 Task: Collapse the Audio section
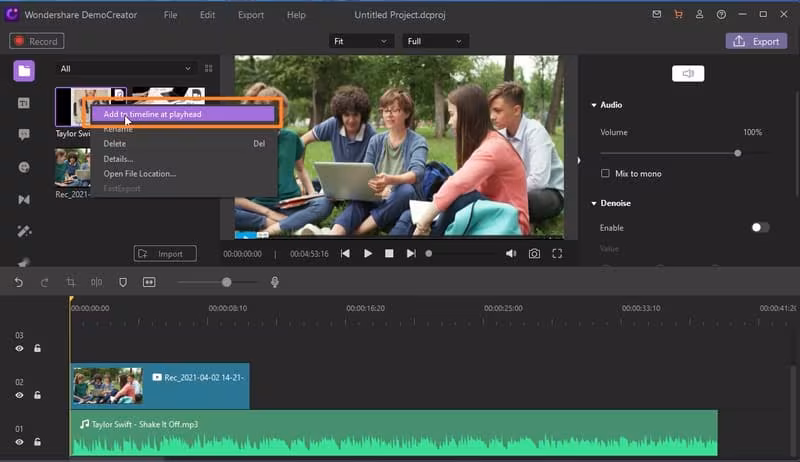tap(594, 105)
